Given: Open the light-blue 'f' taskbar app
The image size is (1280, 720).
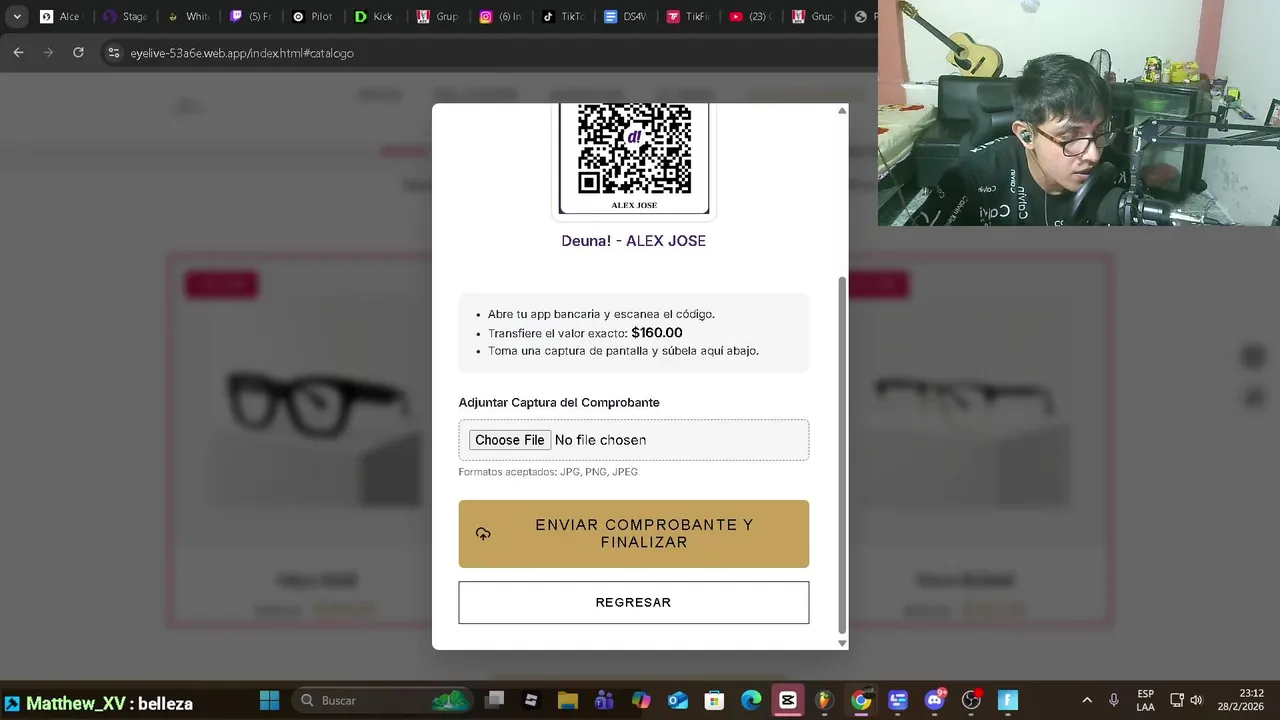Looking at the screenshot, I should [x=1008, y=700].
